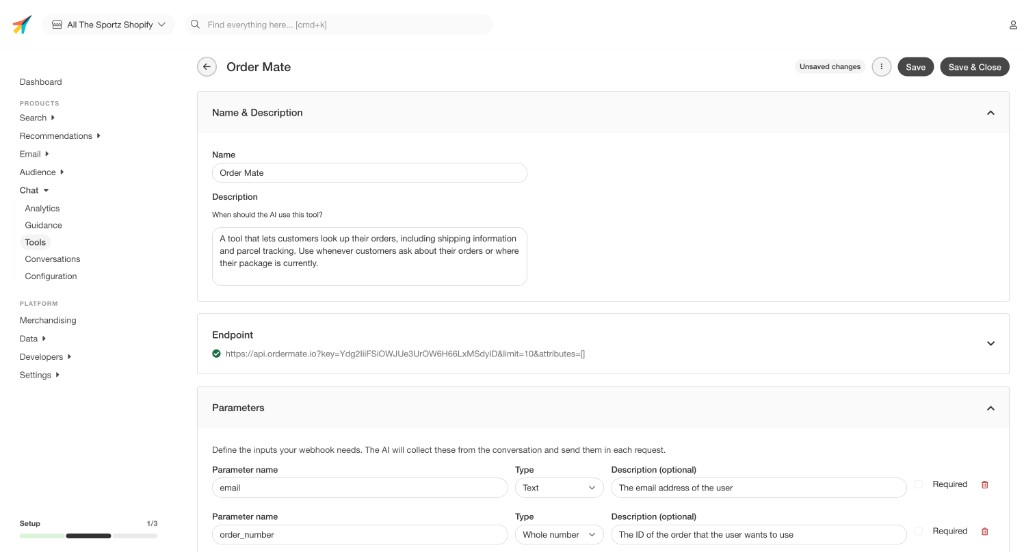Open Conversations in the Chat menu

(x=52, y=259)
